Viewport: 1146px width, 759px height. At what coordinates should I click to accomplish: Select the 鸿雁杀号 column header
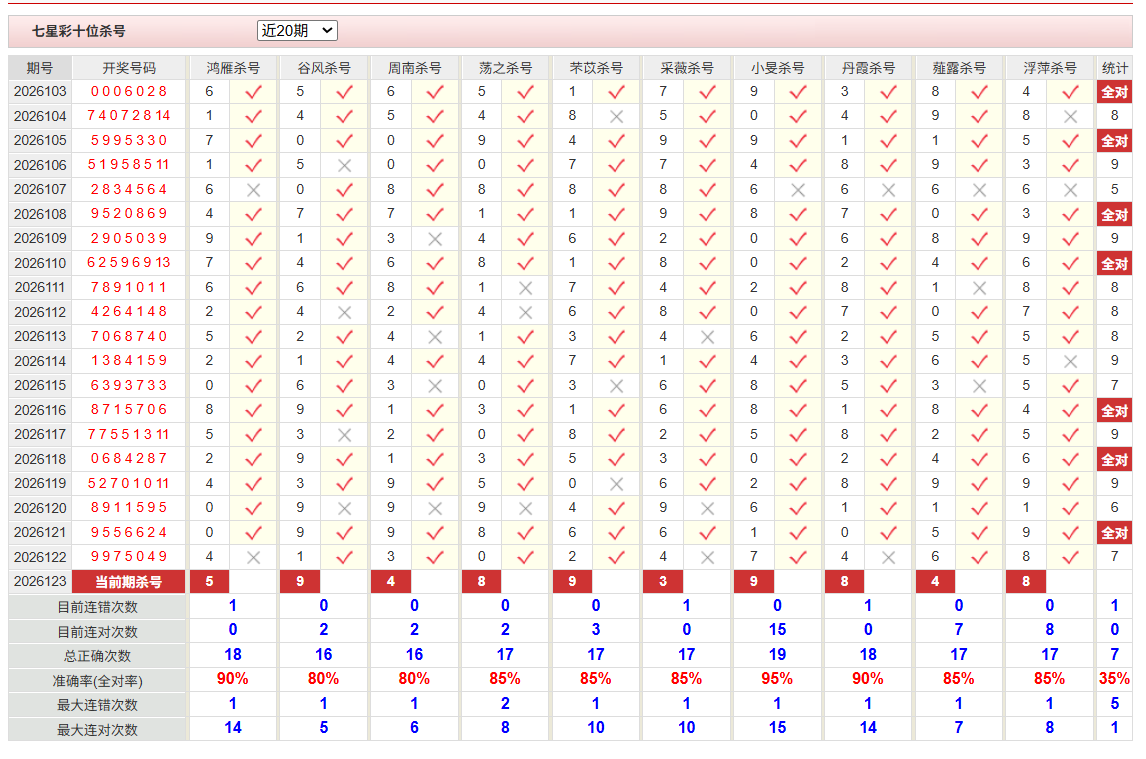pyautogui.click(x=233, y=68)
